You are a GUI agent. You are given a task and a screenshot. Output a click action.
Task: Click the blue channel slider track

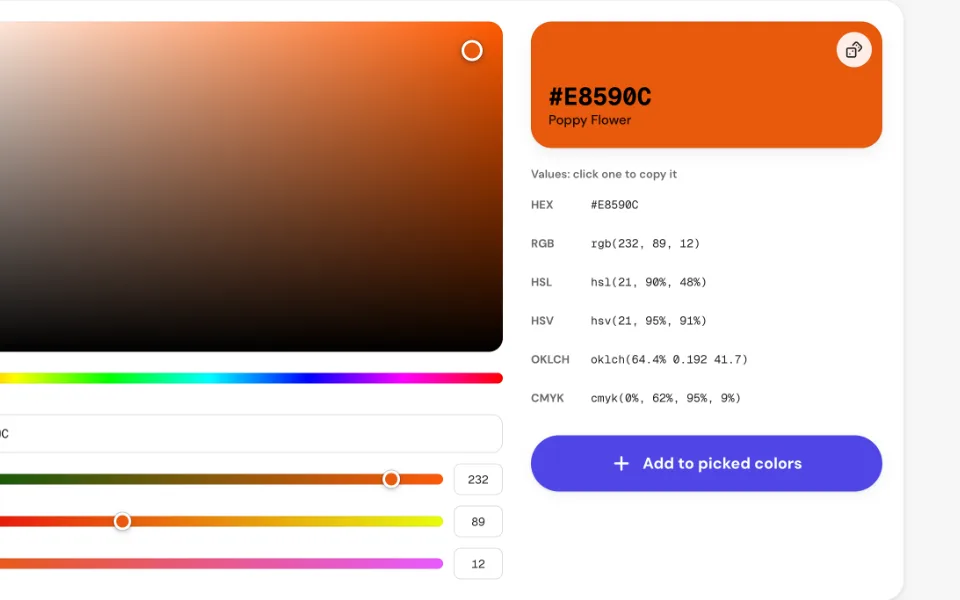pyautogui.click(x=221, y=563)
